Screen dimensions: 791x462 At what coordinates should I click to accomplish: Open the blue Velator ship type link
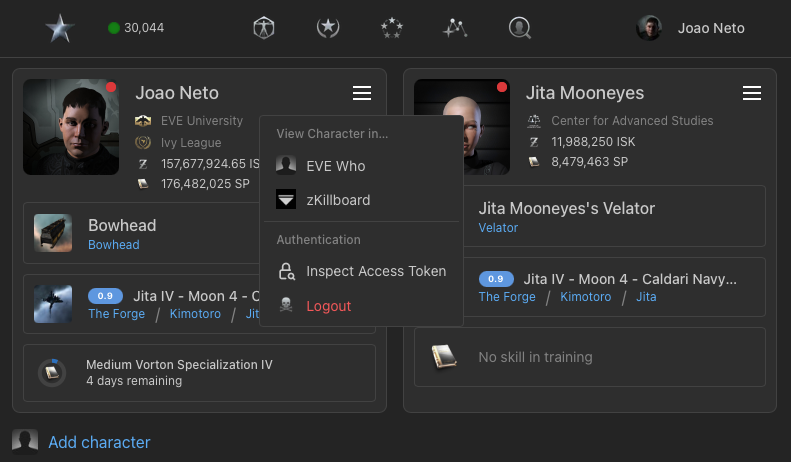(x=498, y=227)
